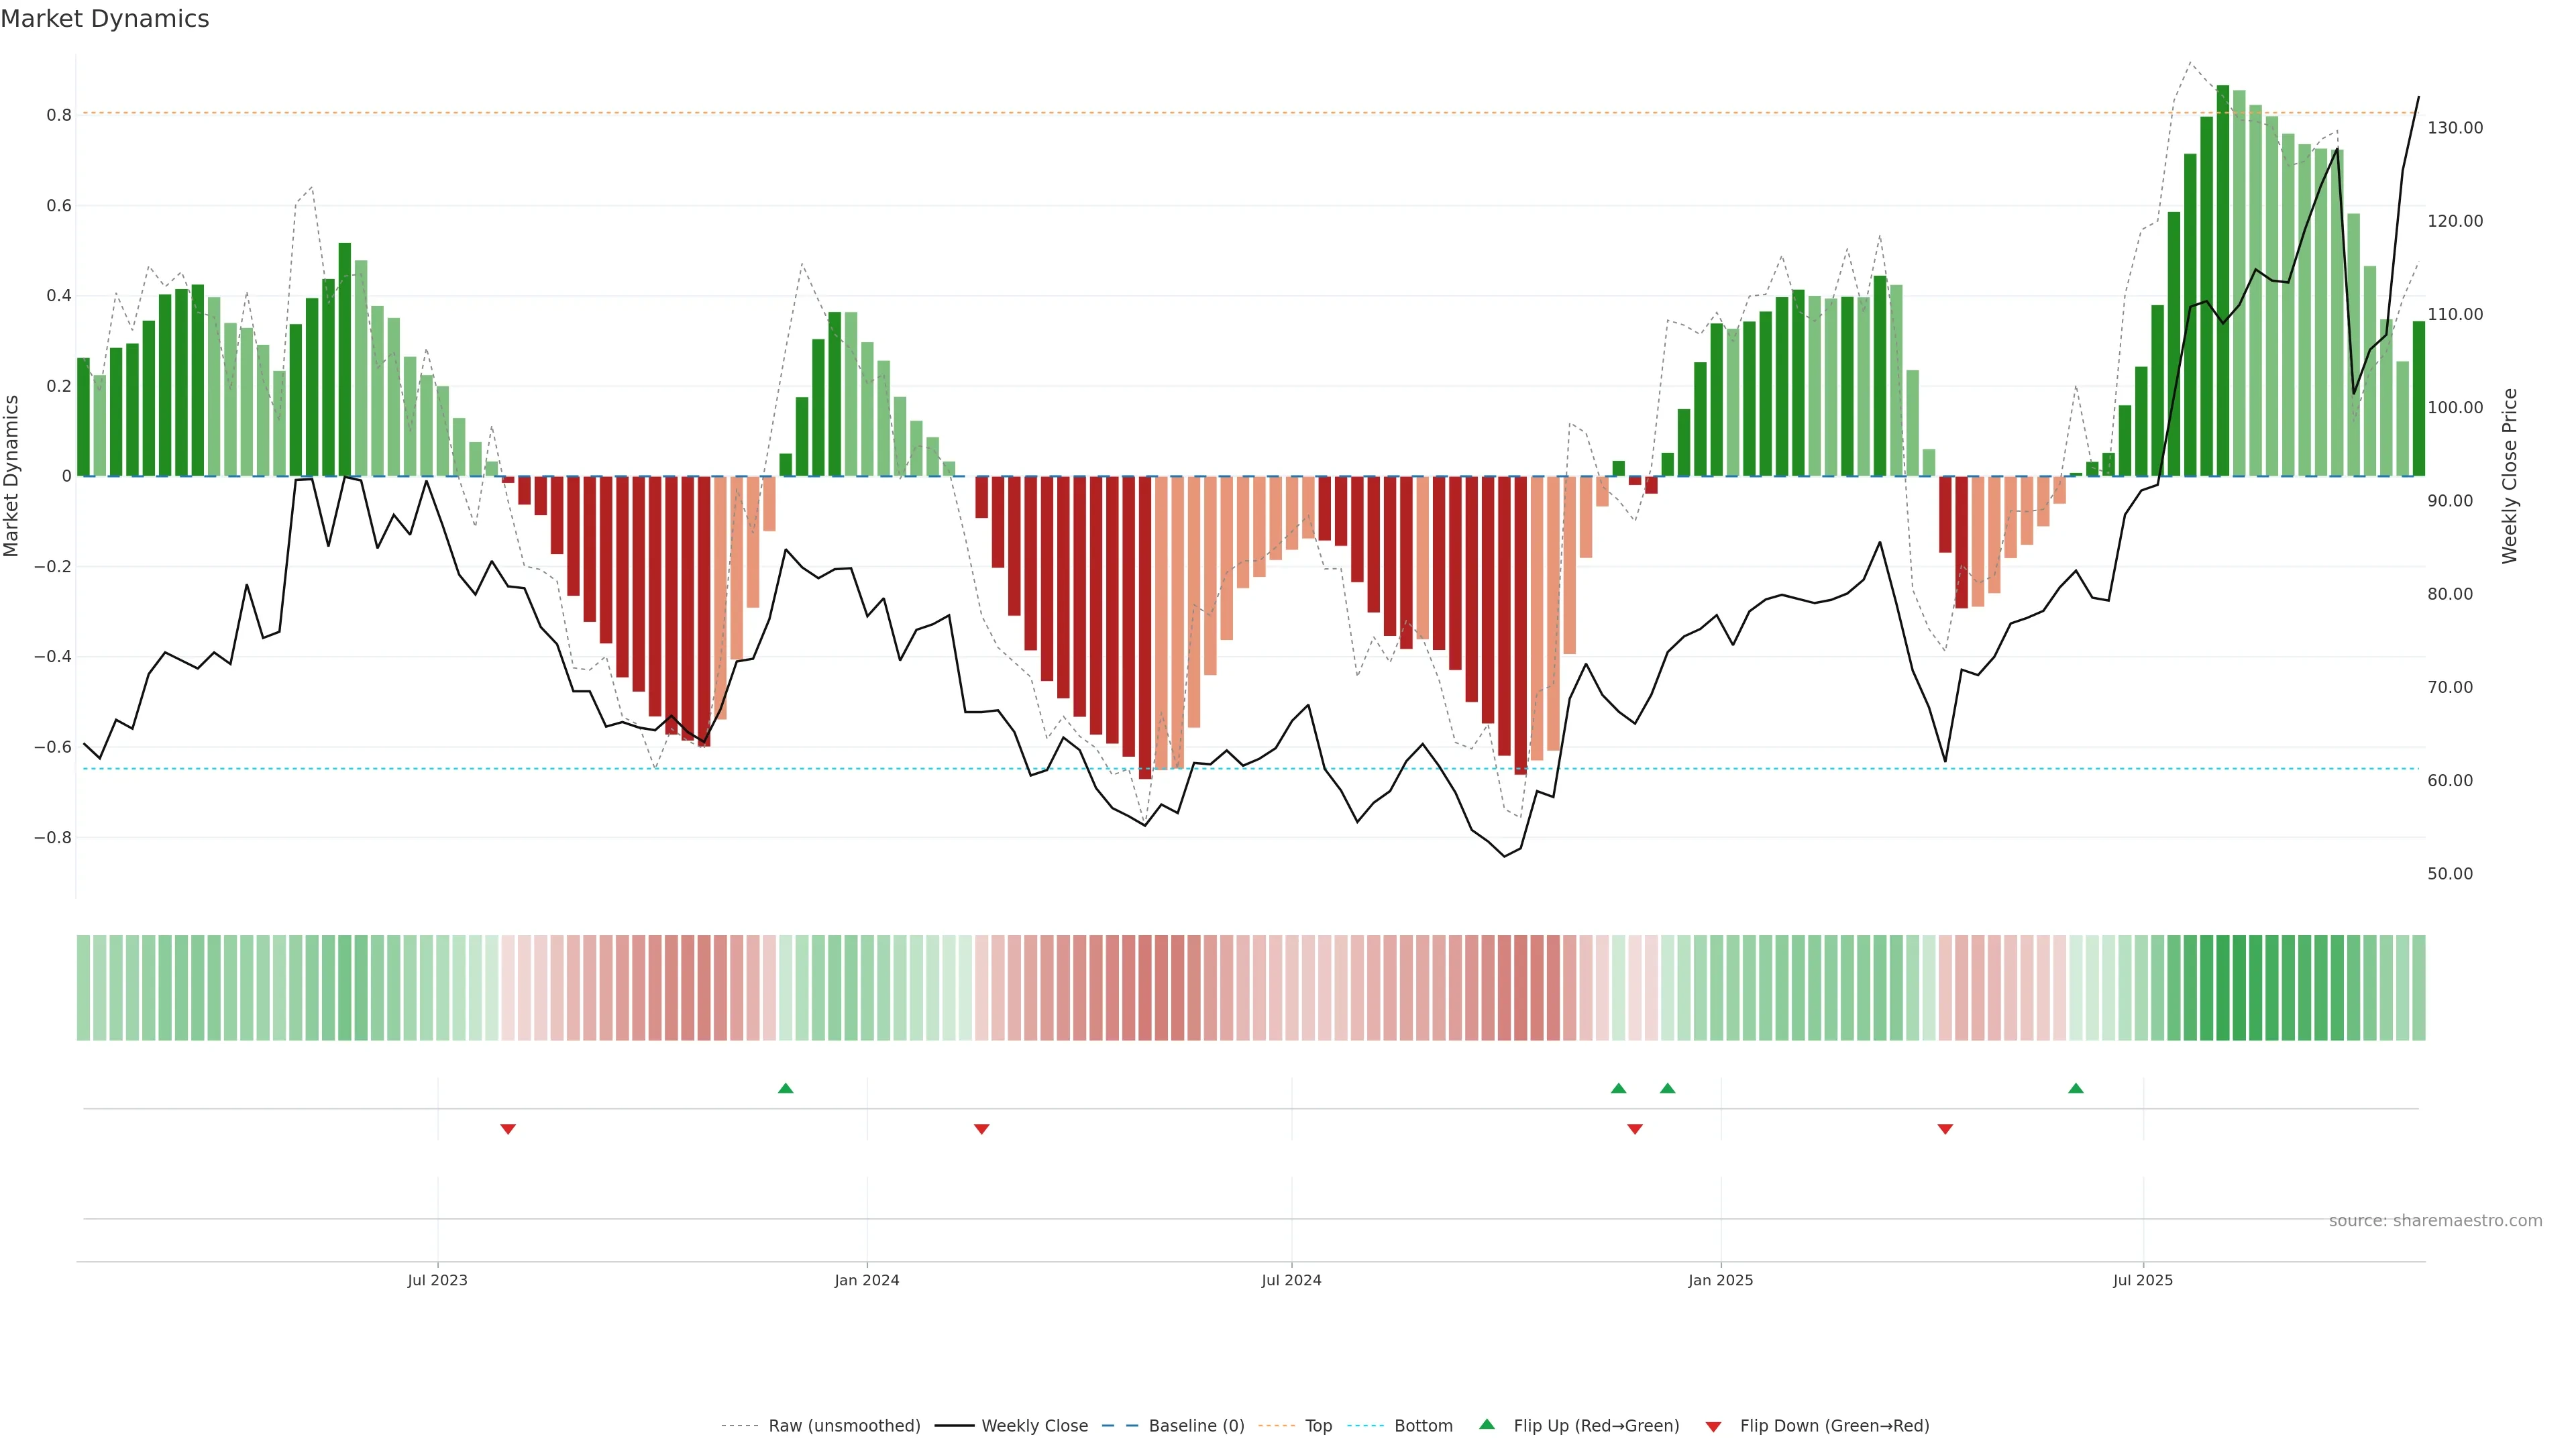Click the Flip Down legend triangle icon
Viewport: 2576px width, 1449px height.
tap(1713, 1427)
